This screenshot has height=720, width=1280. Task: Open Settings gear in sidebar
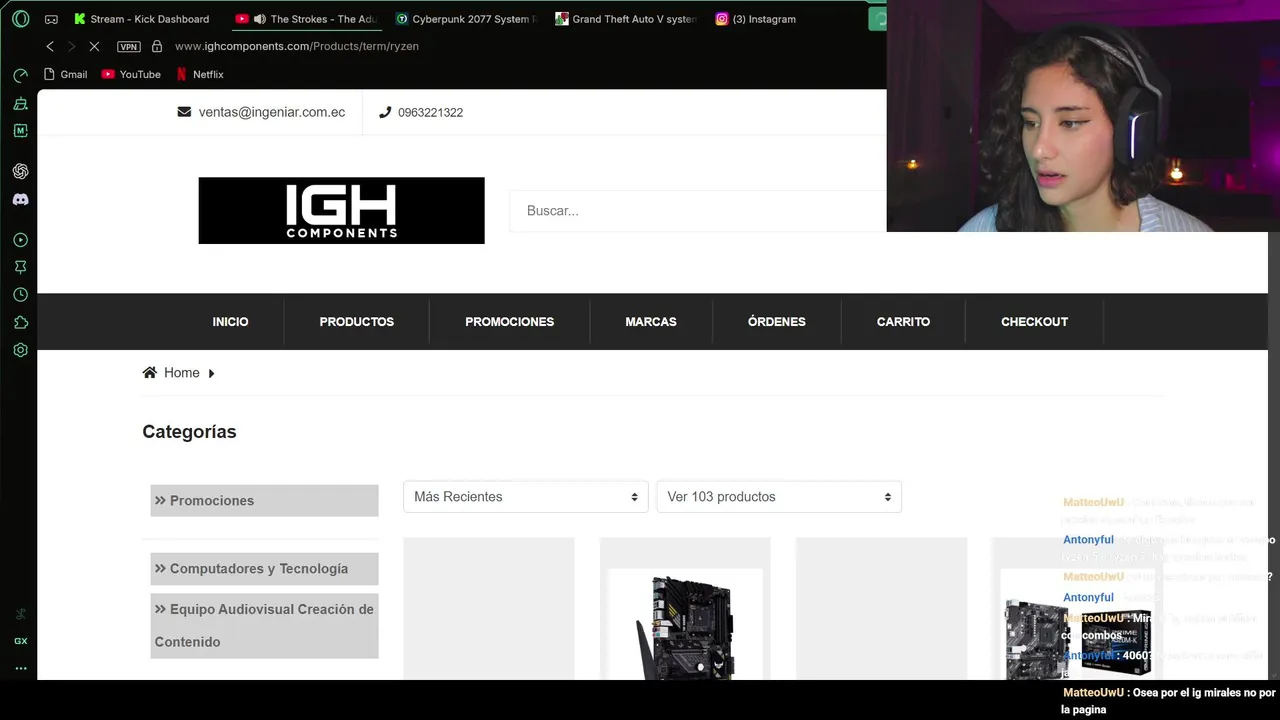(20, 350)
